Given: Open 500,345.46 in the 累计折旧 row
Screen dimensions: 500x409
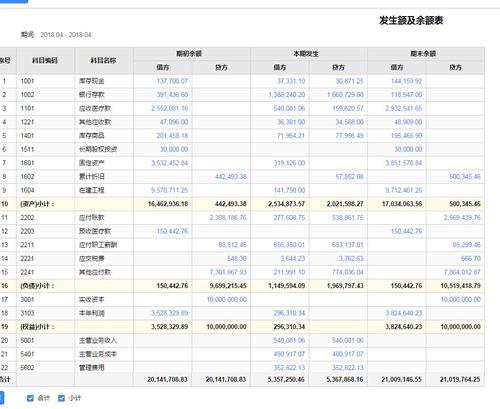Looking at the screenshot, I should pyautogui.click(x=465, y=177).
